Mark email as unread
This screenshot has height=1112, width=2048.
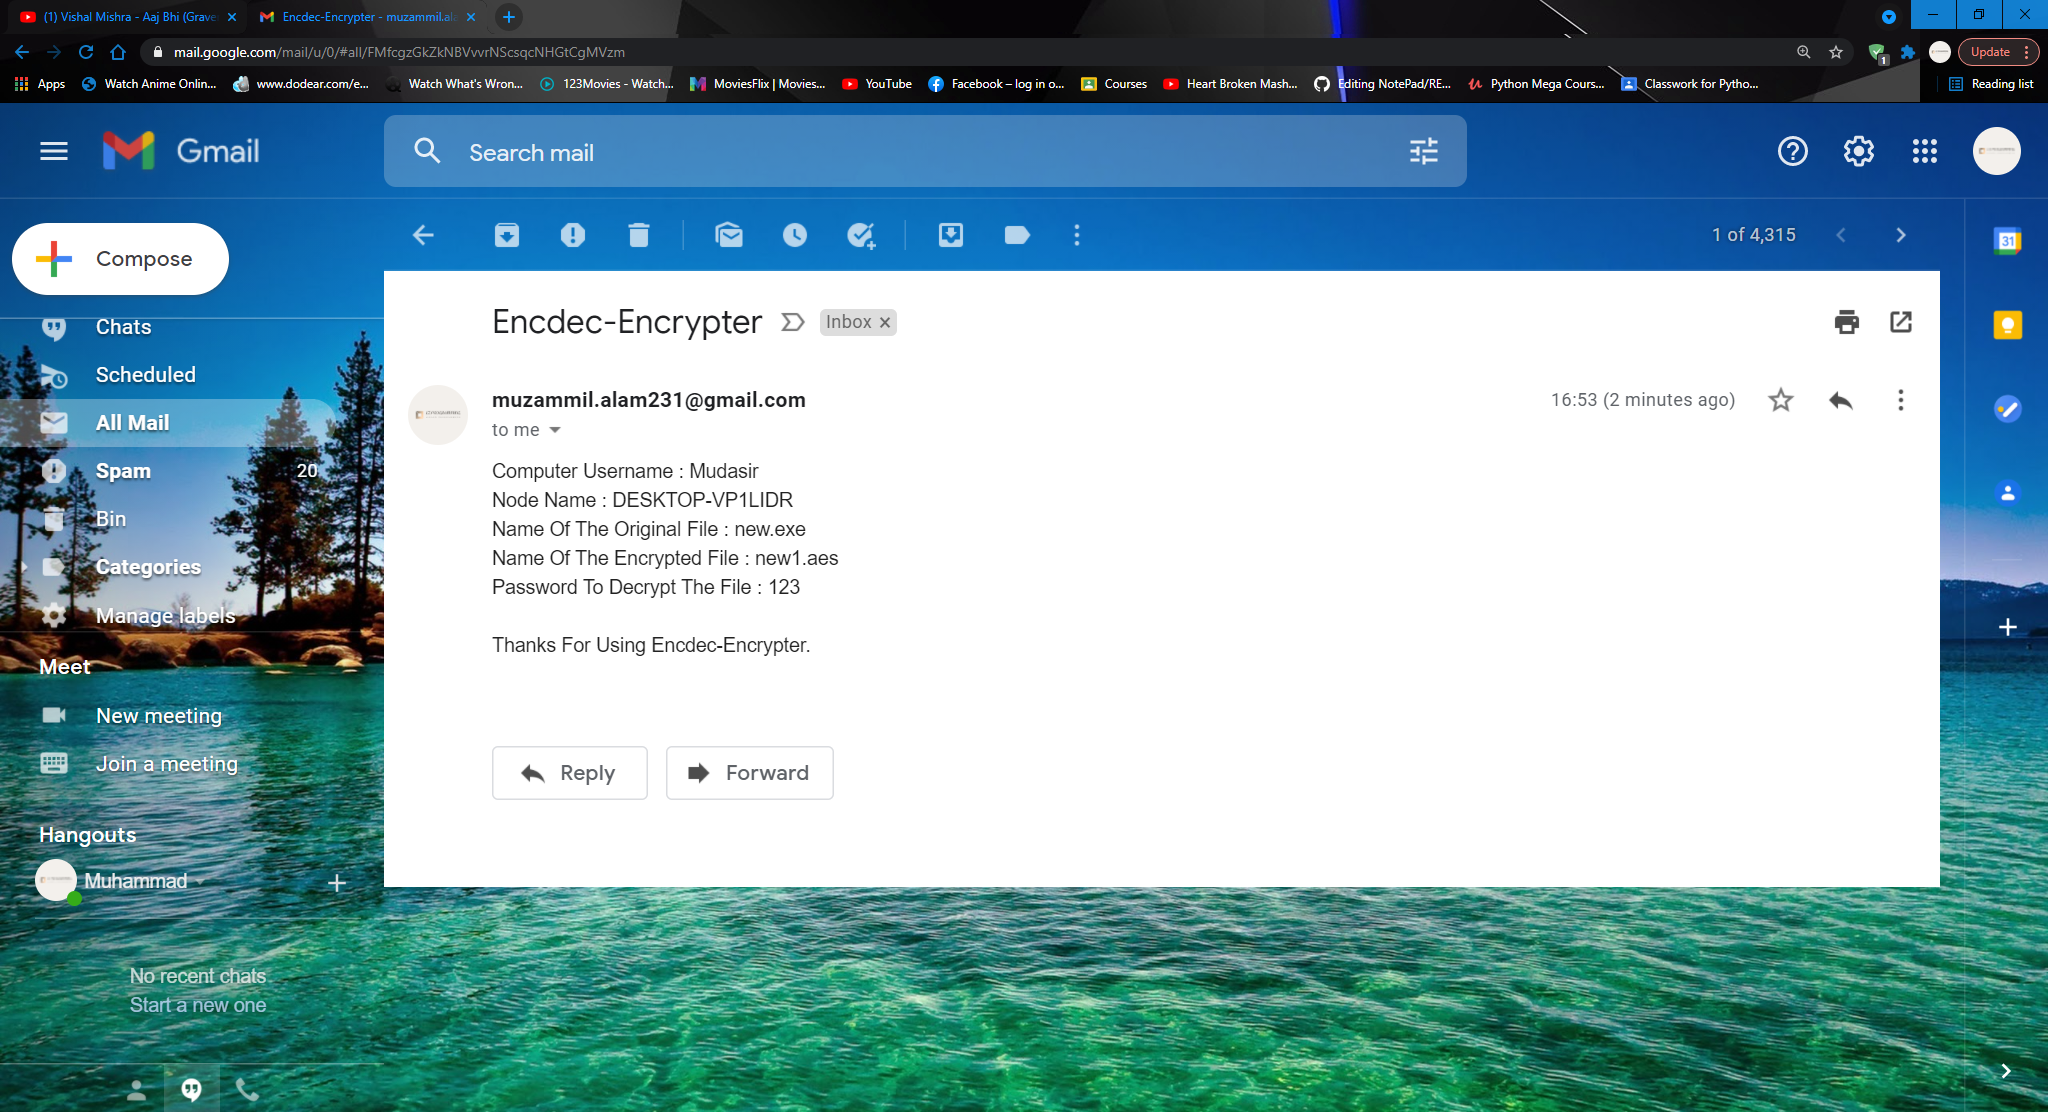point(729,235)
